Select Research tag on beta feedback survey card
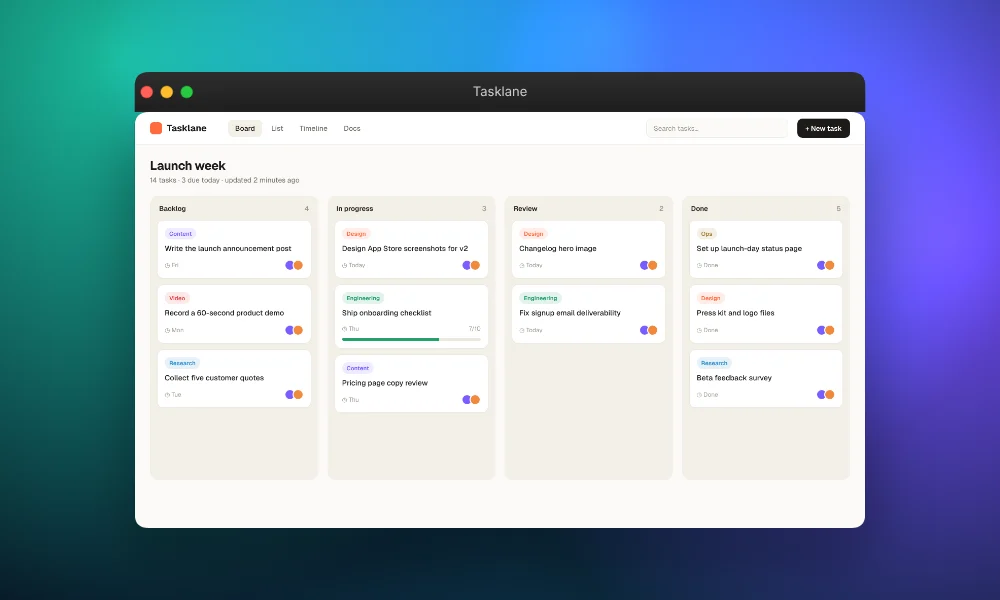Viewport: 1000px width, 600px height. coord(714,363)
